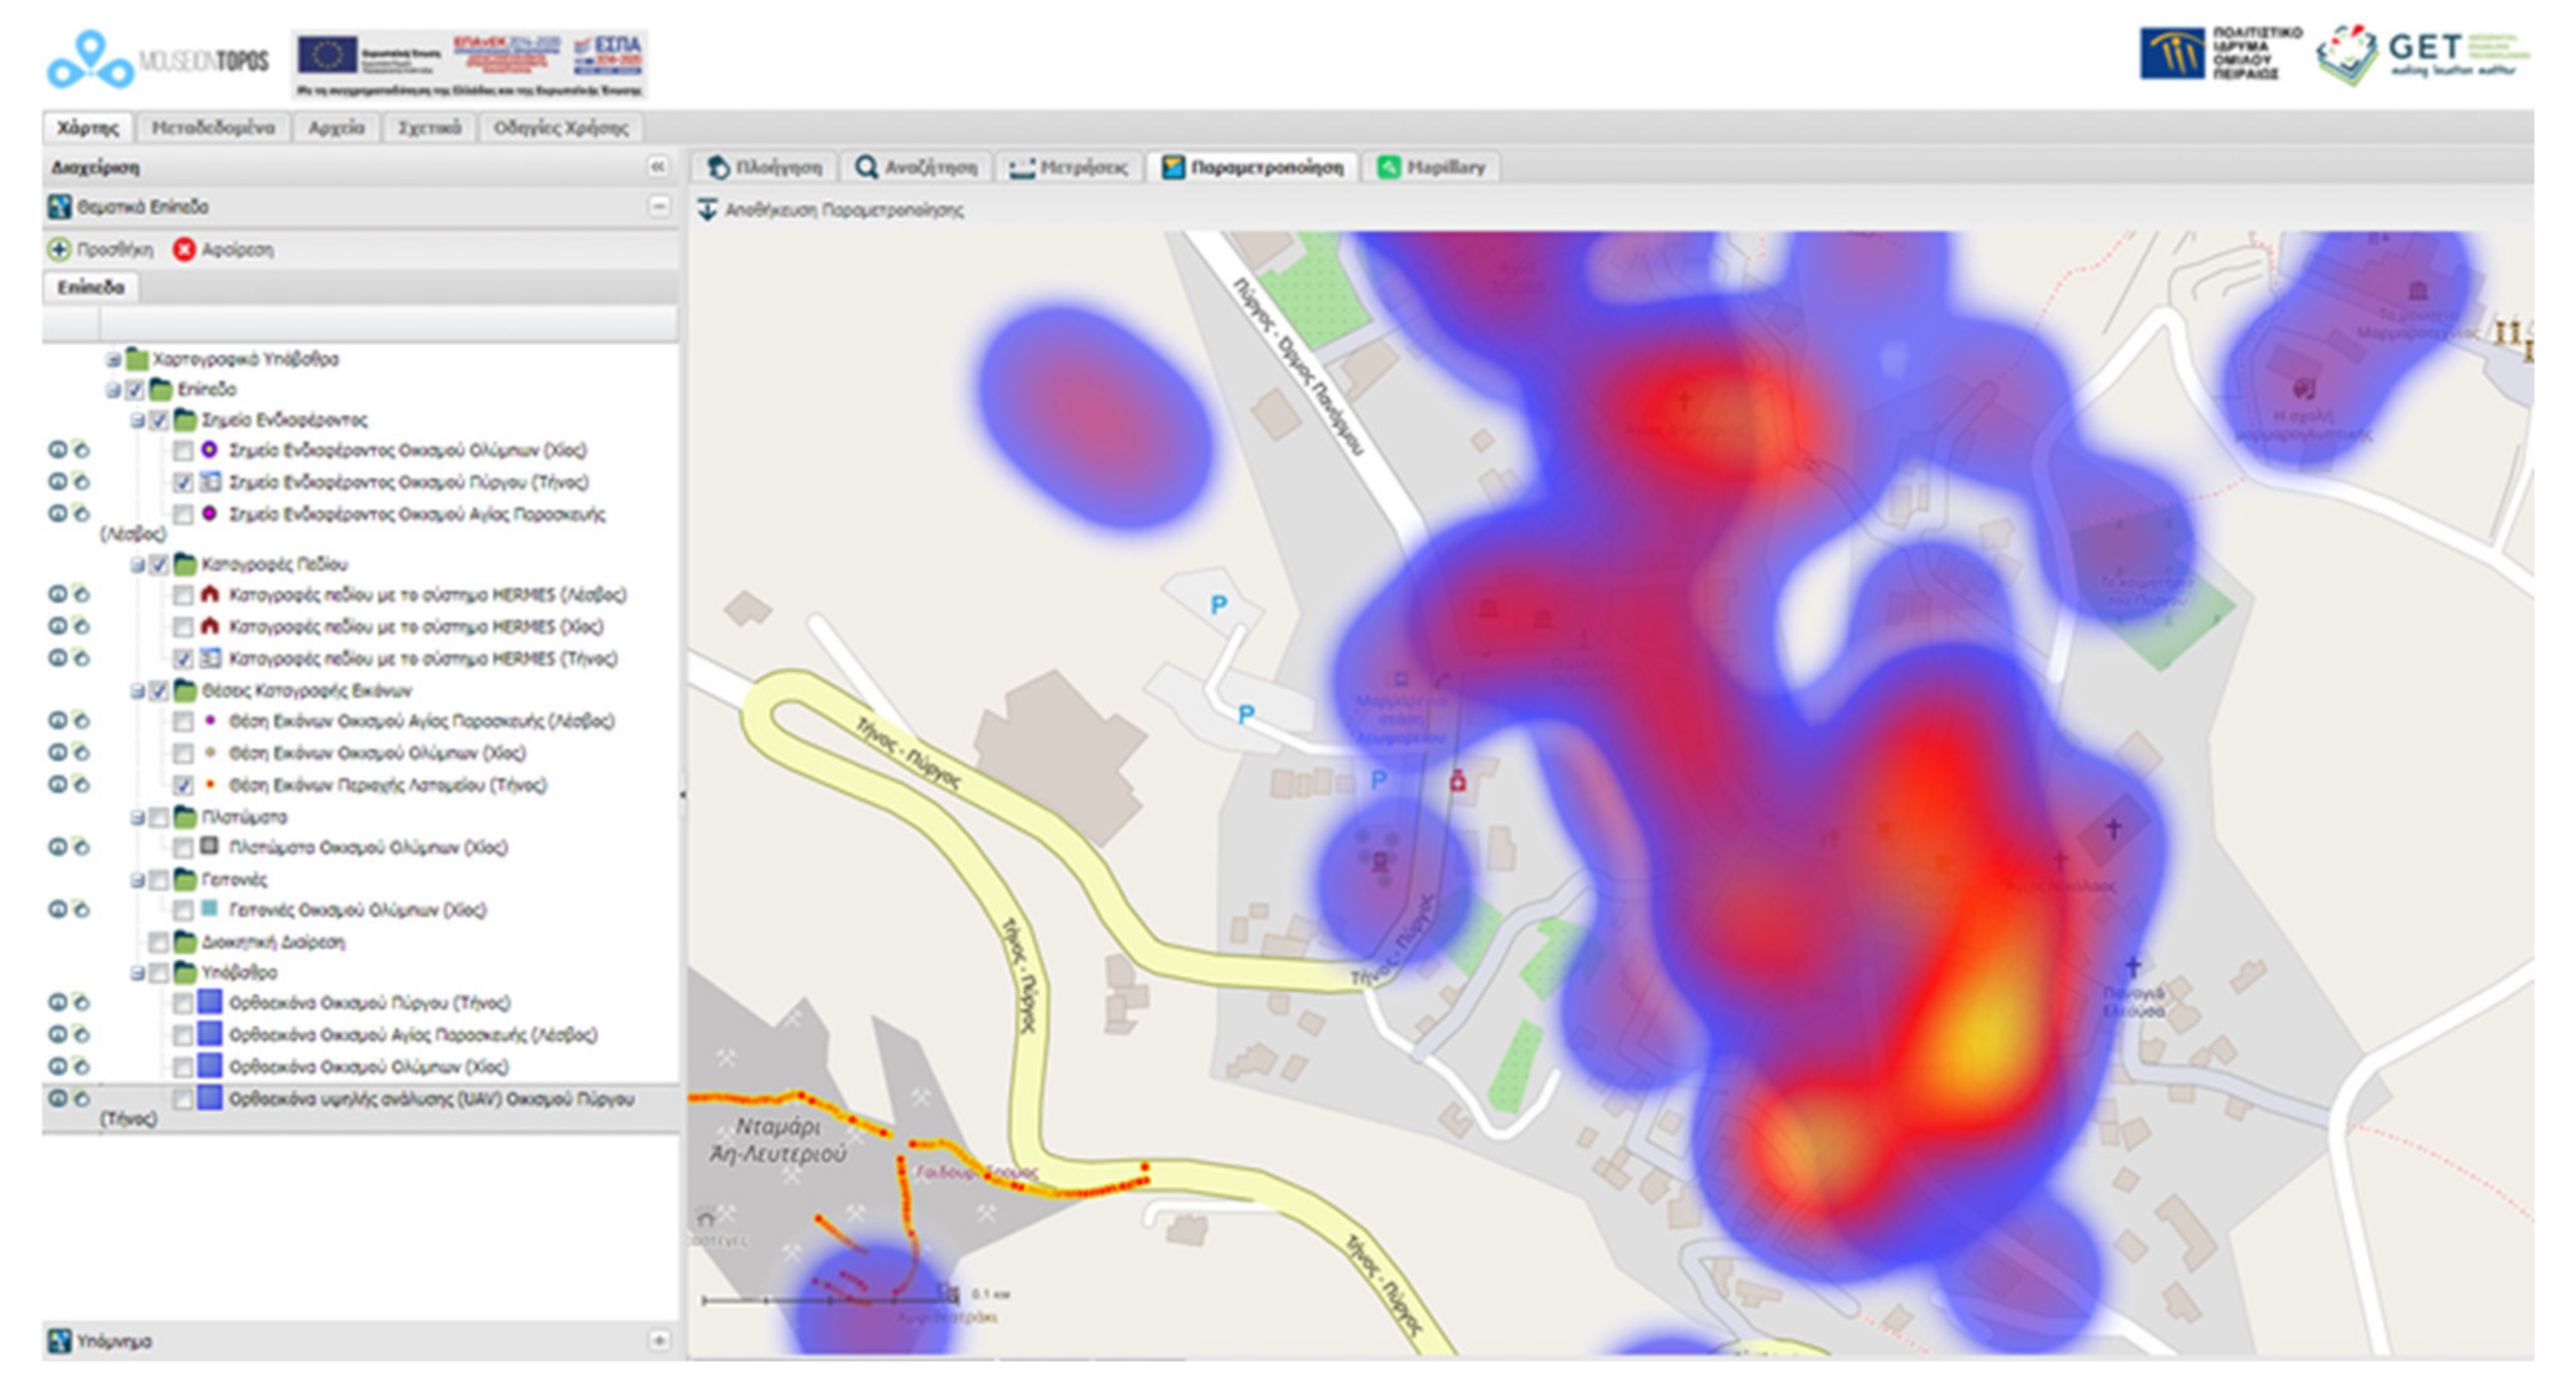Click the green Προσθήκη add layer icon

click(x=60, y=250)
